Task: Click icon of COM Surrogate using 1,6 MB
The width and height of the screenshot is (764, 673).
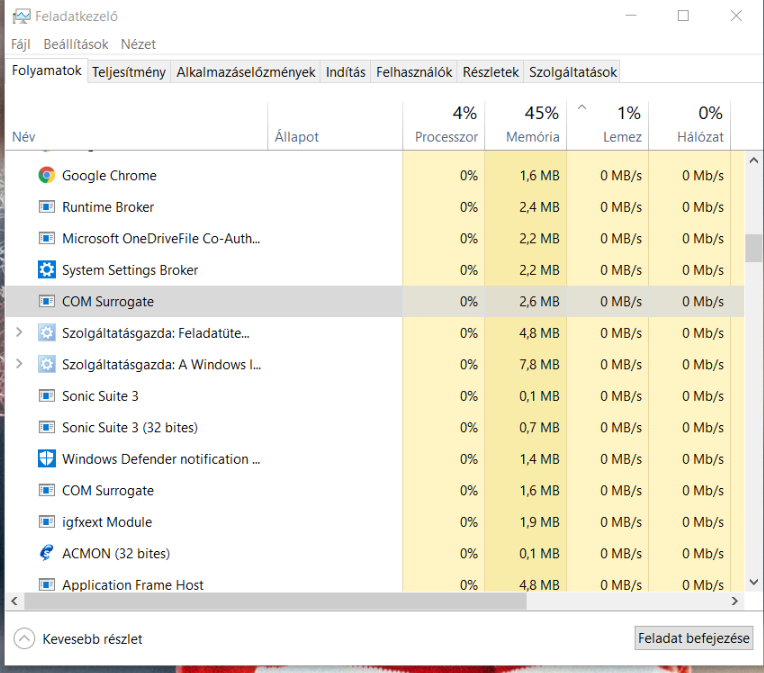Action: click(x=47, y=490)
